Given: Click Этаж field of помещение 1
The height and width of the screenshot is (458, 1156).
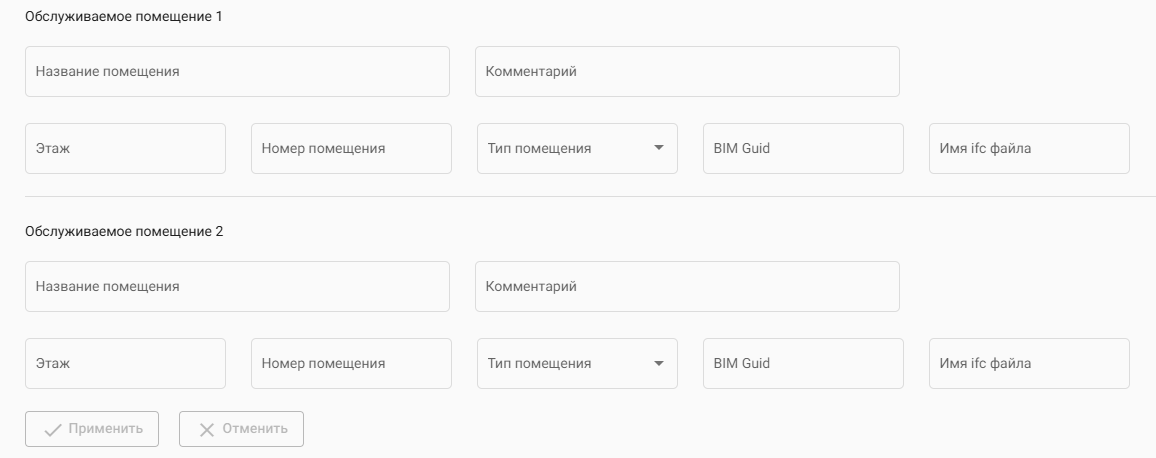Looking at the screenshot, I should pos(125,149).
